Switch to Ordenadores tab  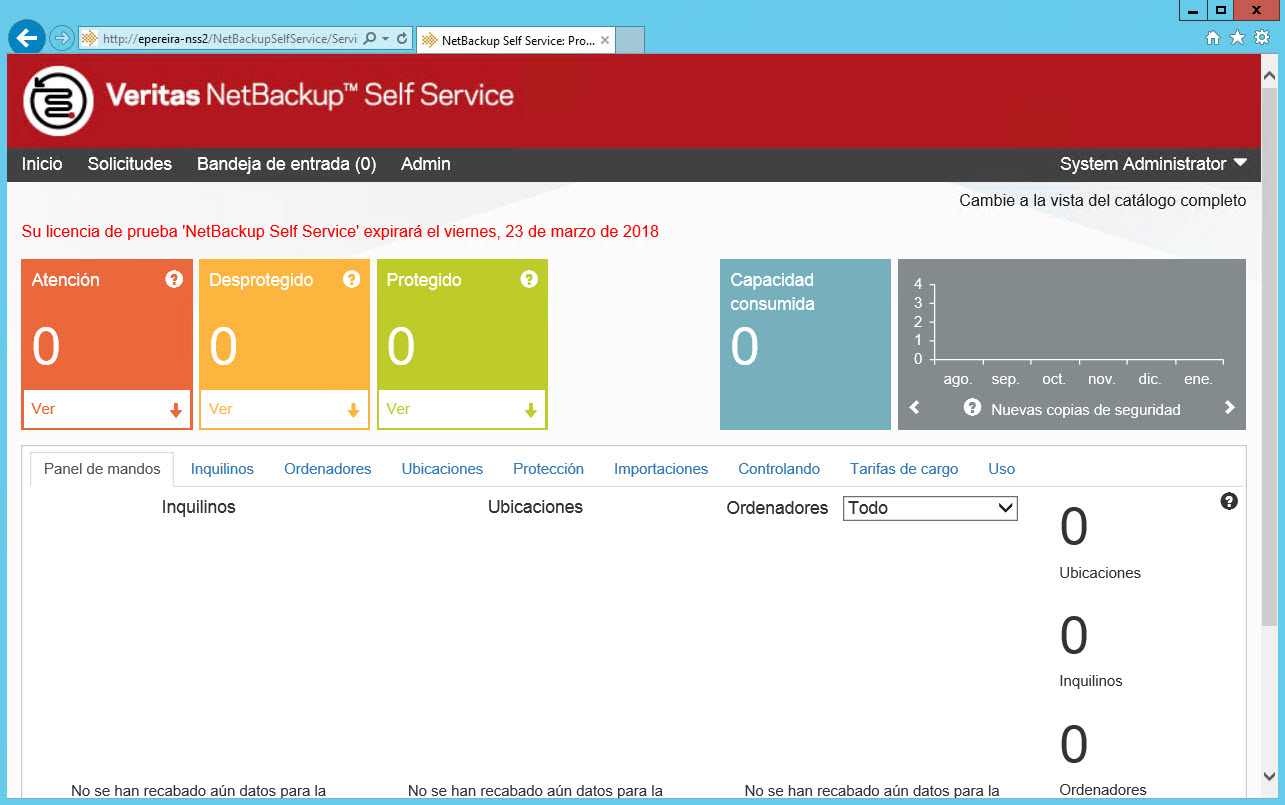coord(327,469)
